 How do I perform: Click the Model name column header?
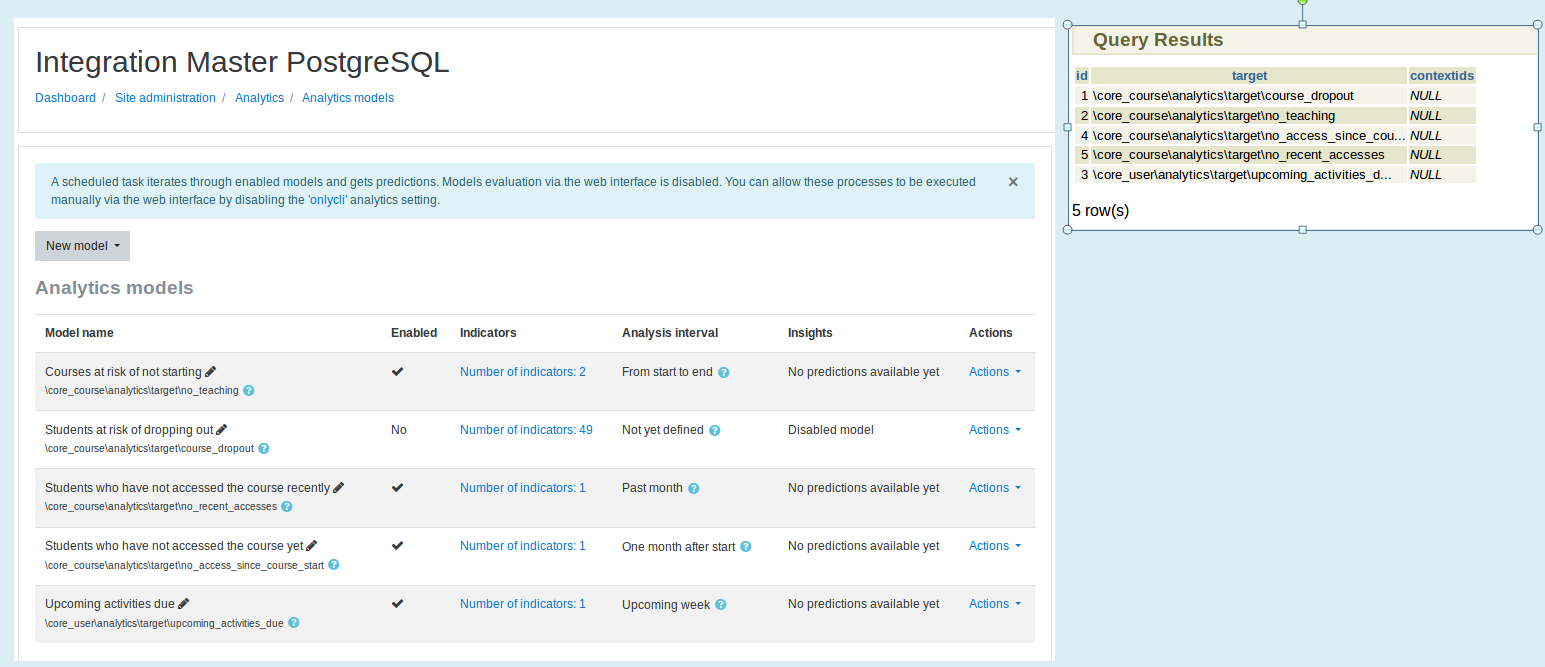pyautogui.click(x=79, y=333)
